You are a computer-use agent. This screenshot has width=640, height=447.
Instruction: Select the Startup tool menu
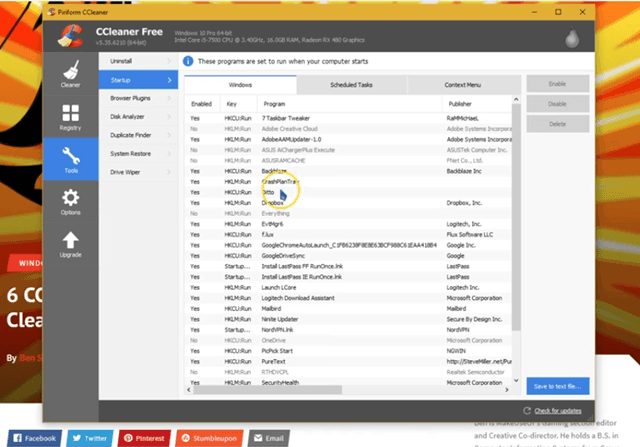138,80
